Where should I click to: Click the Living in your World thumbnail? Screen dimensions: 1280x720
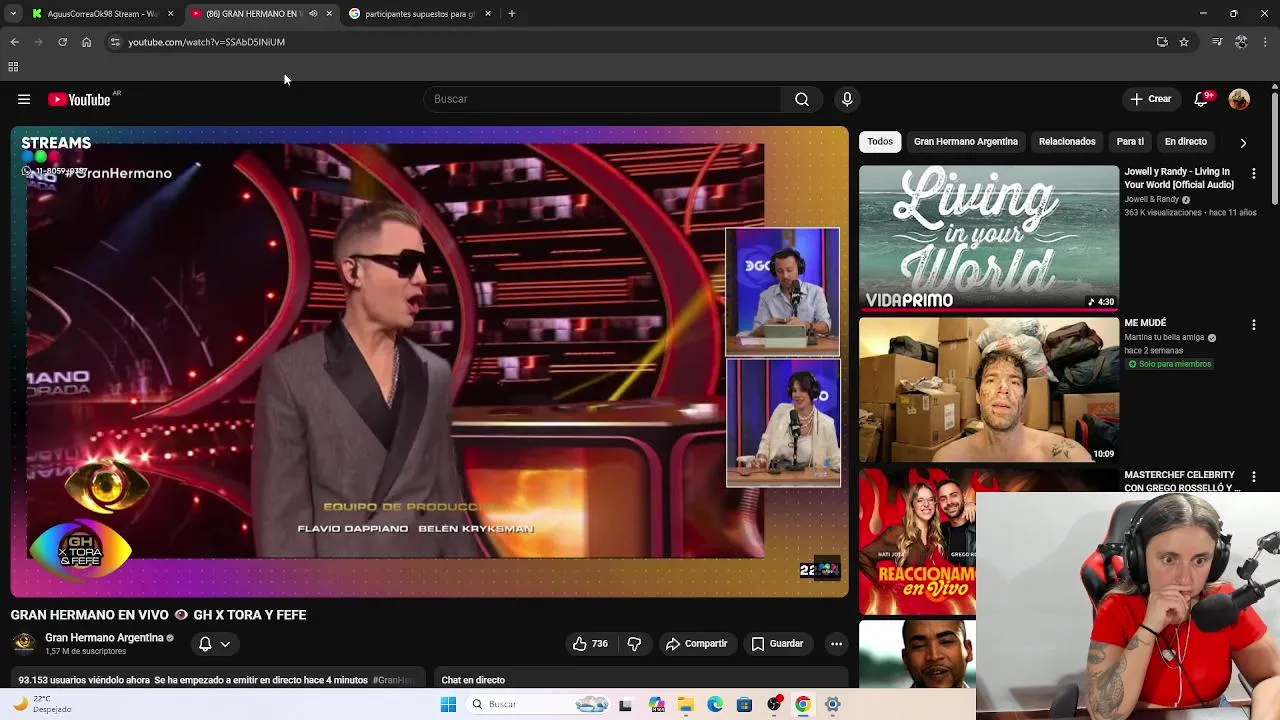tap(989, 238)
